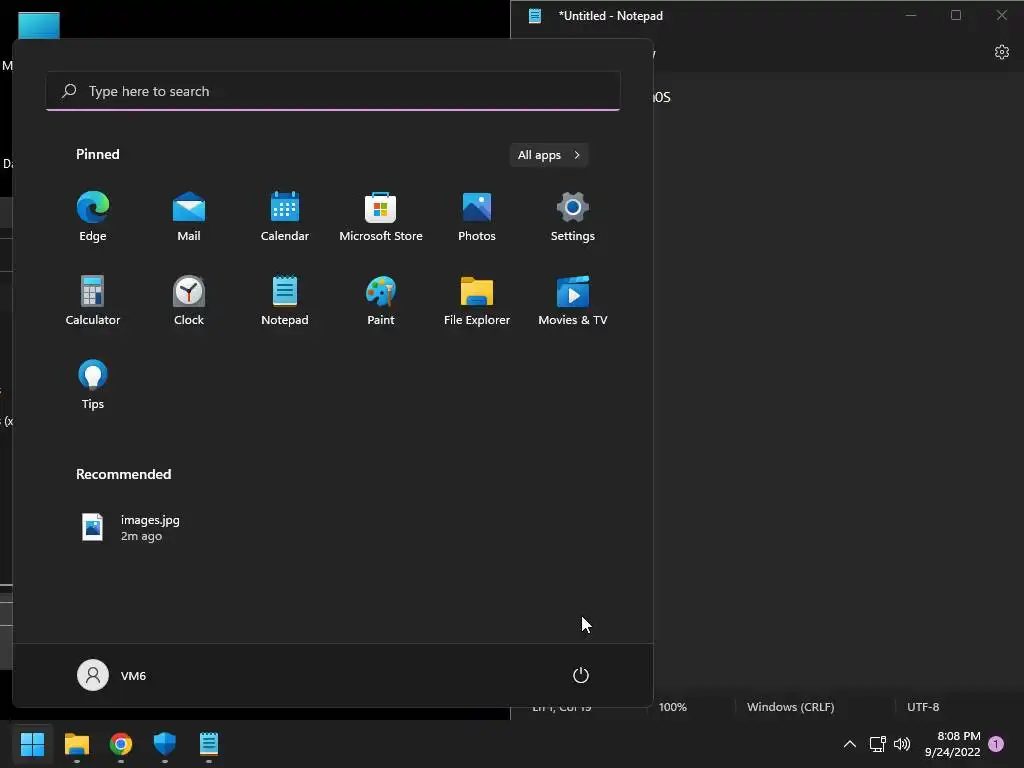Switch to Notepad from the taskbar
This screenshot has height=768, width=1024.
(x=209, y=744)
